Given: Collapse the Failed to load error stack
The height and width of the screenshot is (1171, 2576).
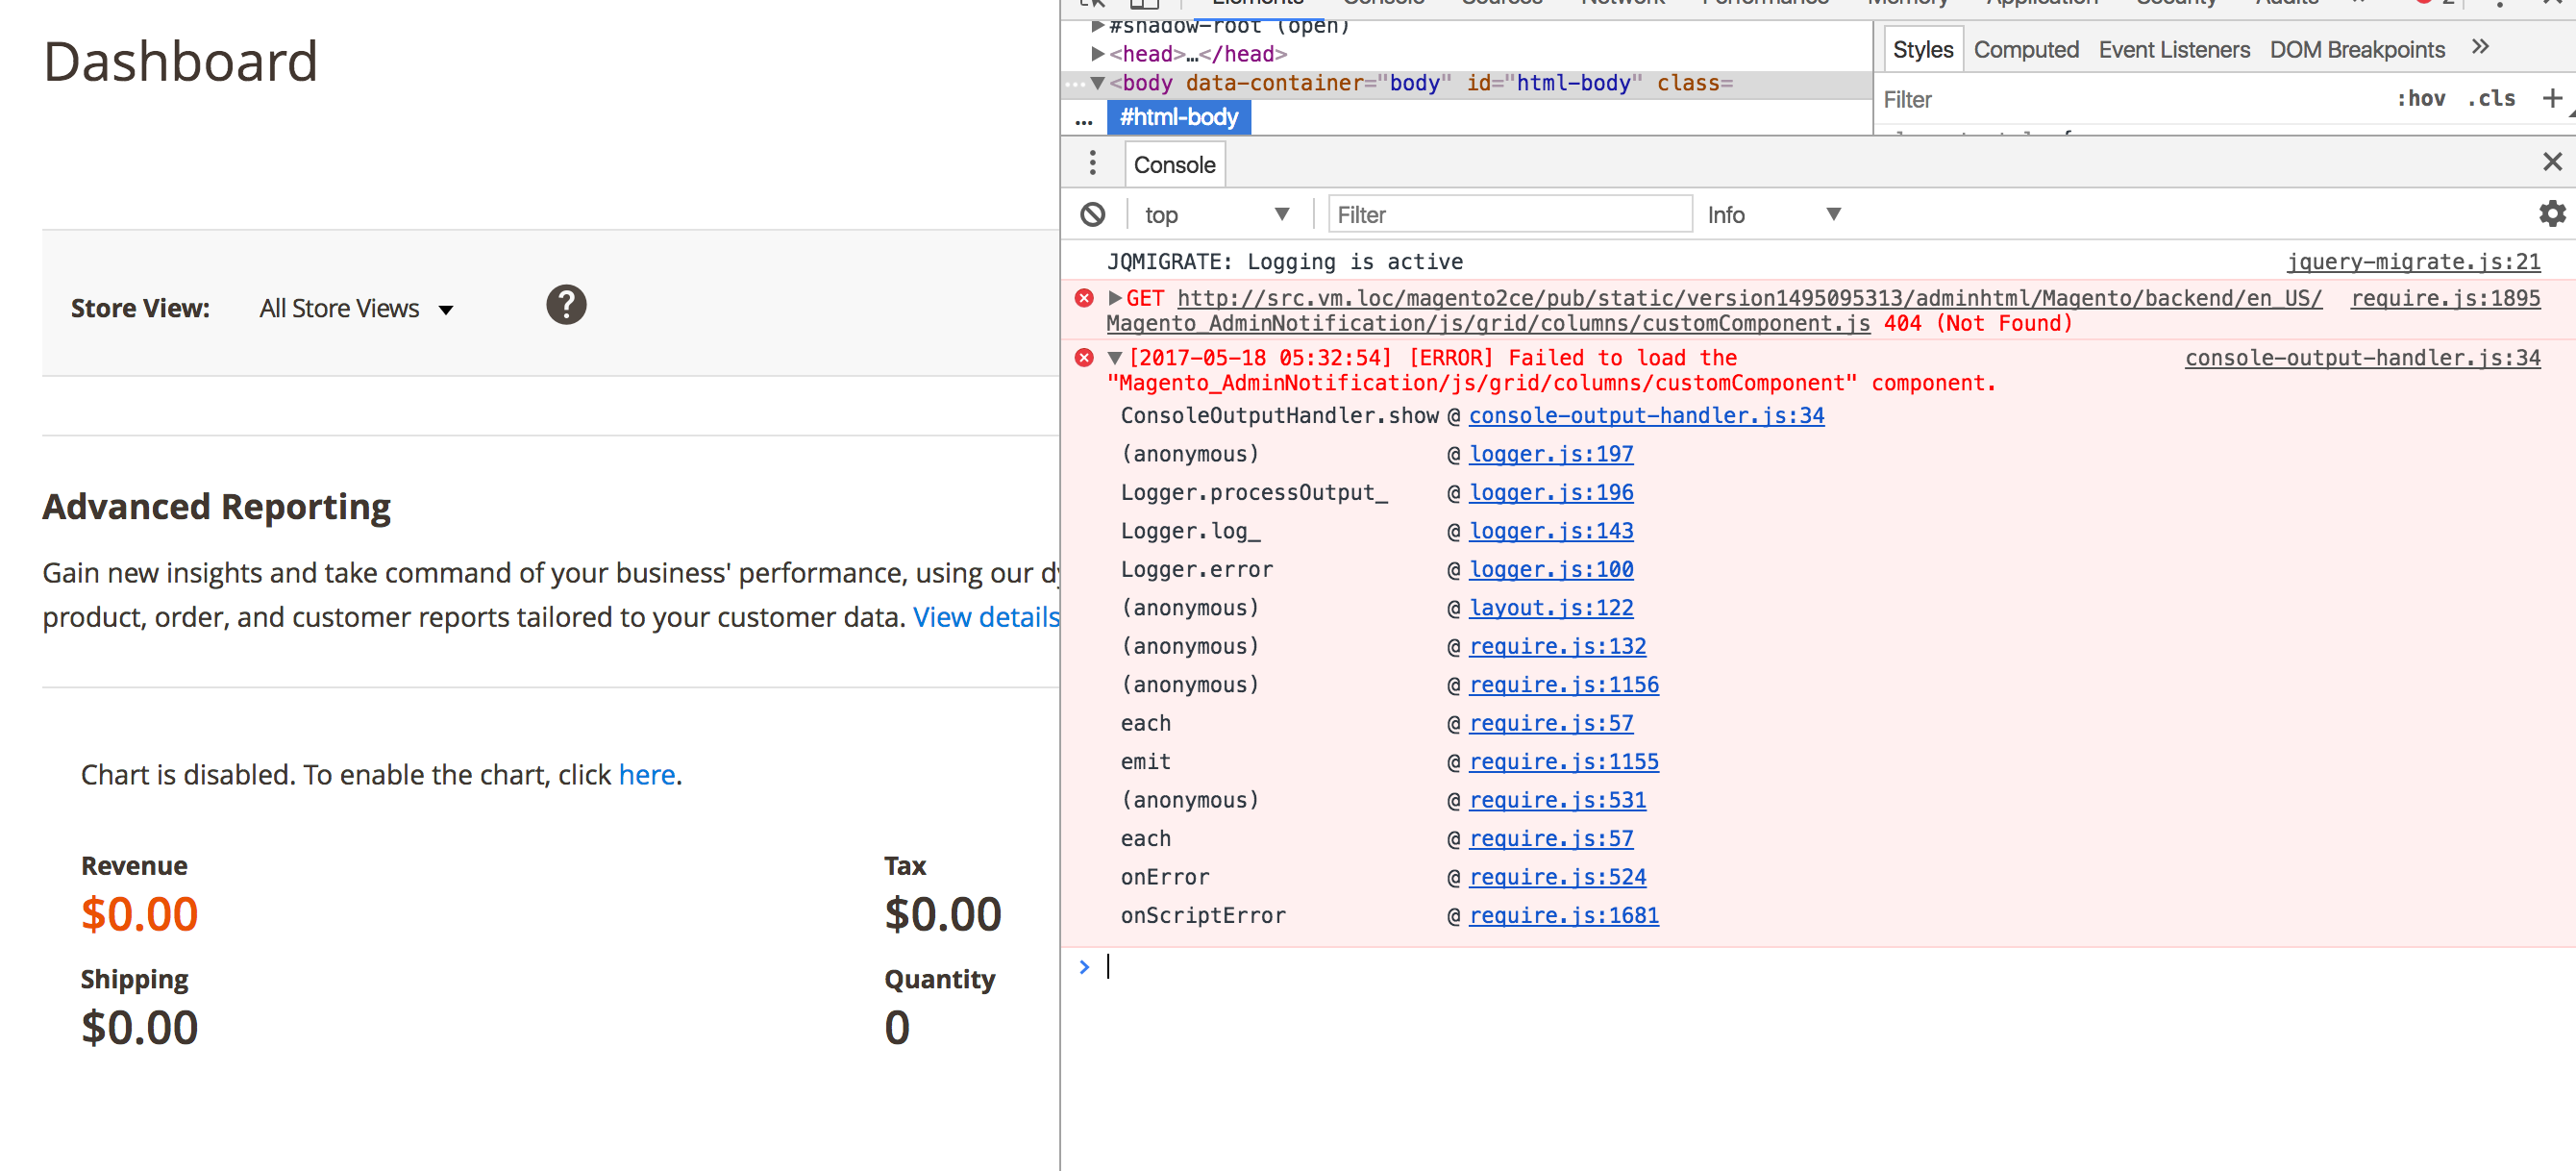Looking at the screenshot, I should (1114, 358).
